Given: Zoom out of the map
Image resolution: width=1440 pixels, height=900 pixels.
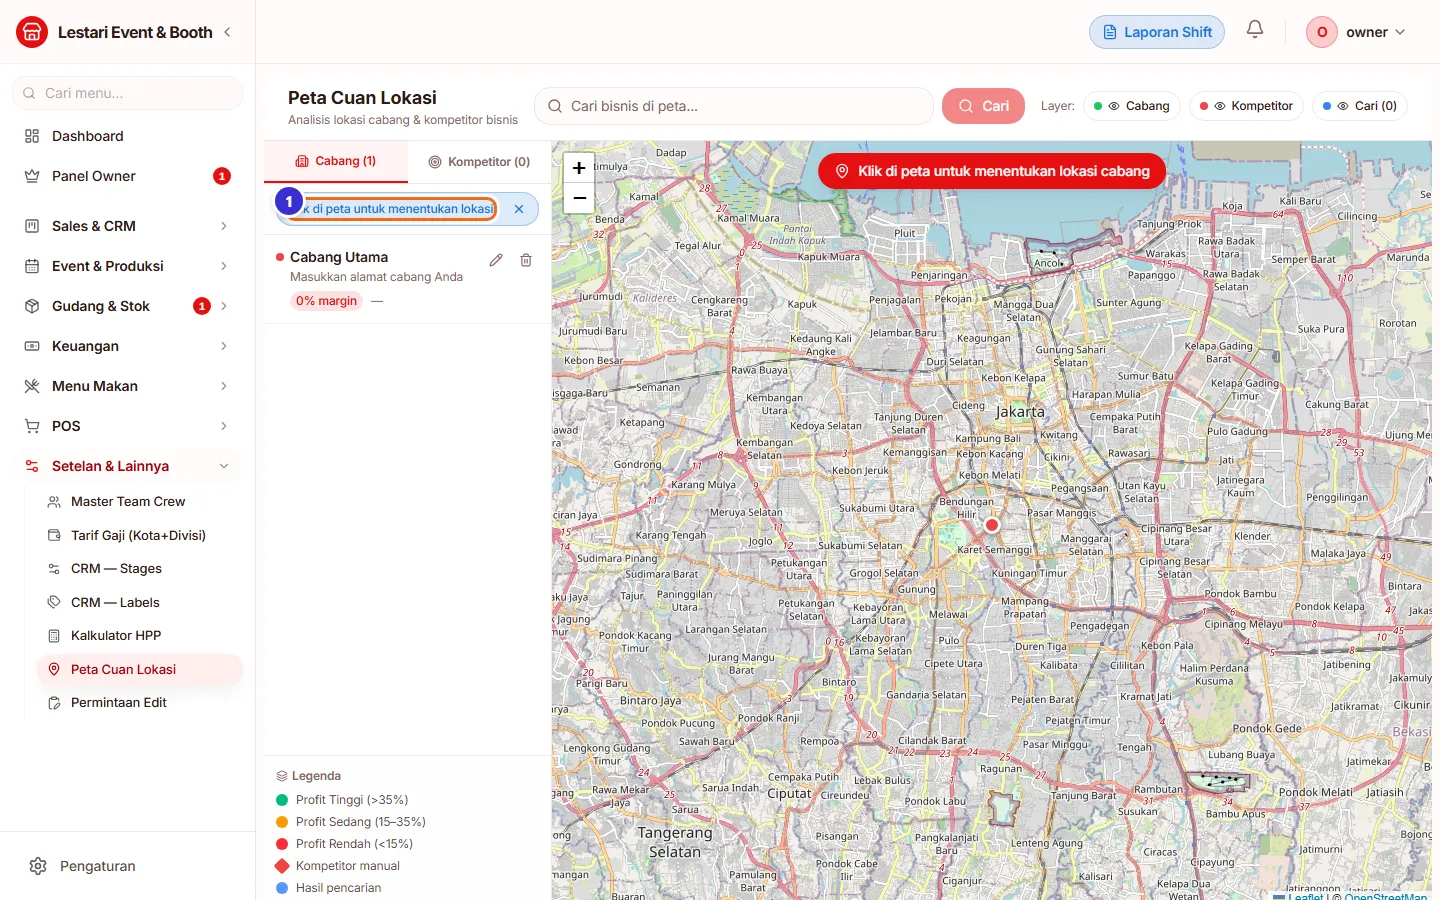Looking at the screenshot, I should point(579,198).
